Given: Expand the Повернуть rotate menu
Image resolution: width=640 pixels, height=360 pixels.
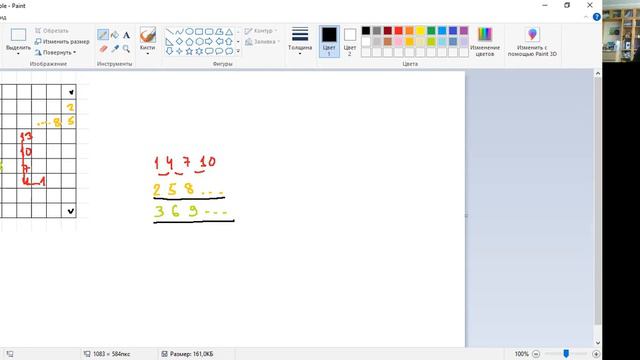Looking at the screenshot, I should point(55,53).
